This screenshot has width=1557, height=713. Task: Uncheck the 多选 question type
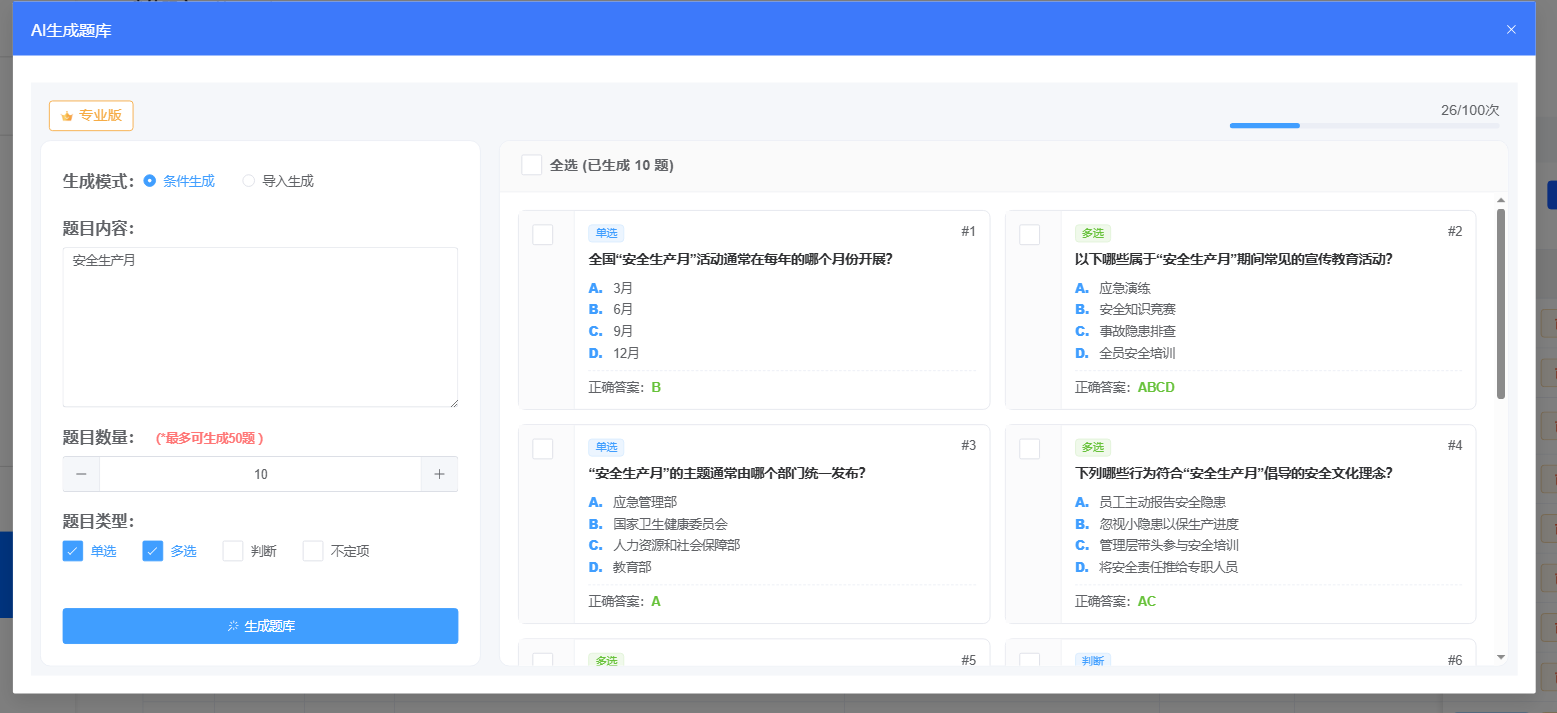(x=153, y=551)
